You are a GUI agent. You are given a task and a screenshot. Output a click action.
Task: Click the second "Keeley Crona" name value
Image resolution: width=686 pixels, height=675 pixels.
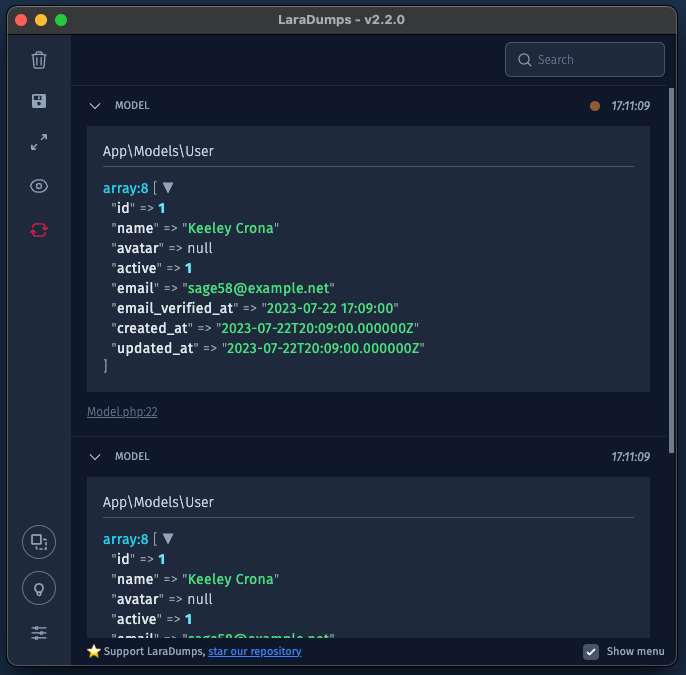pos(231,579)
